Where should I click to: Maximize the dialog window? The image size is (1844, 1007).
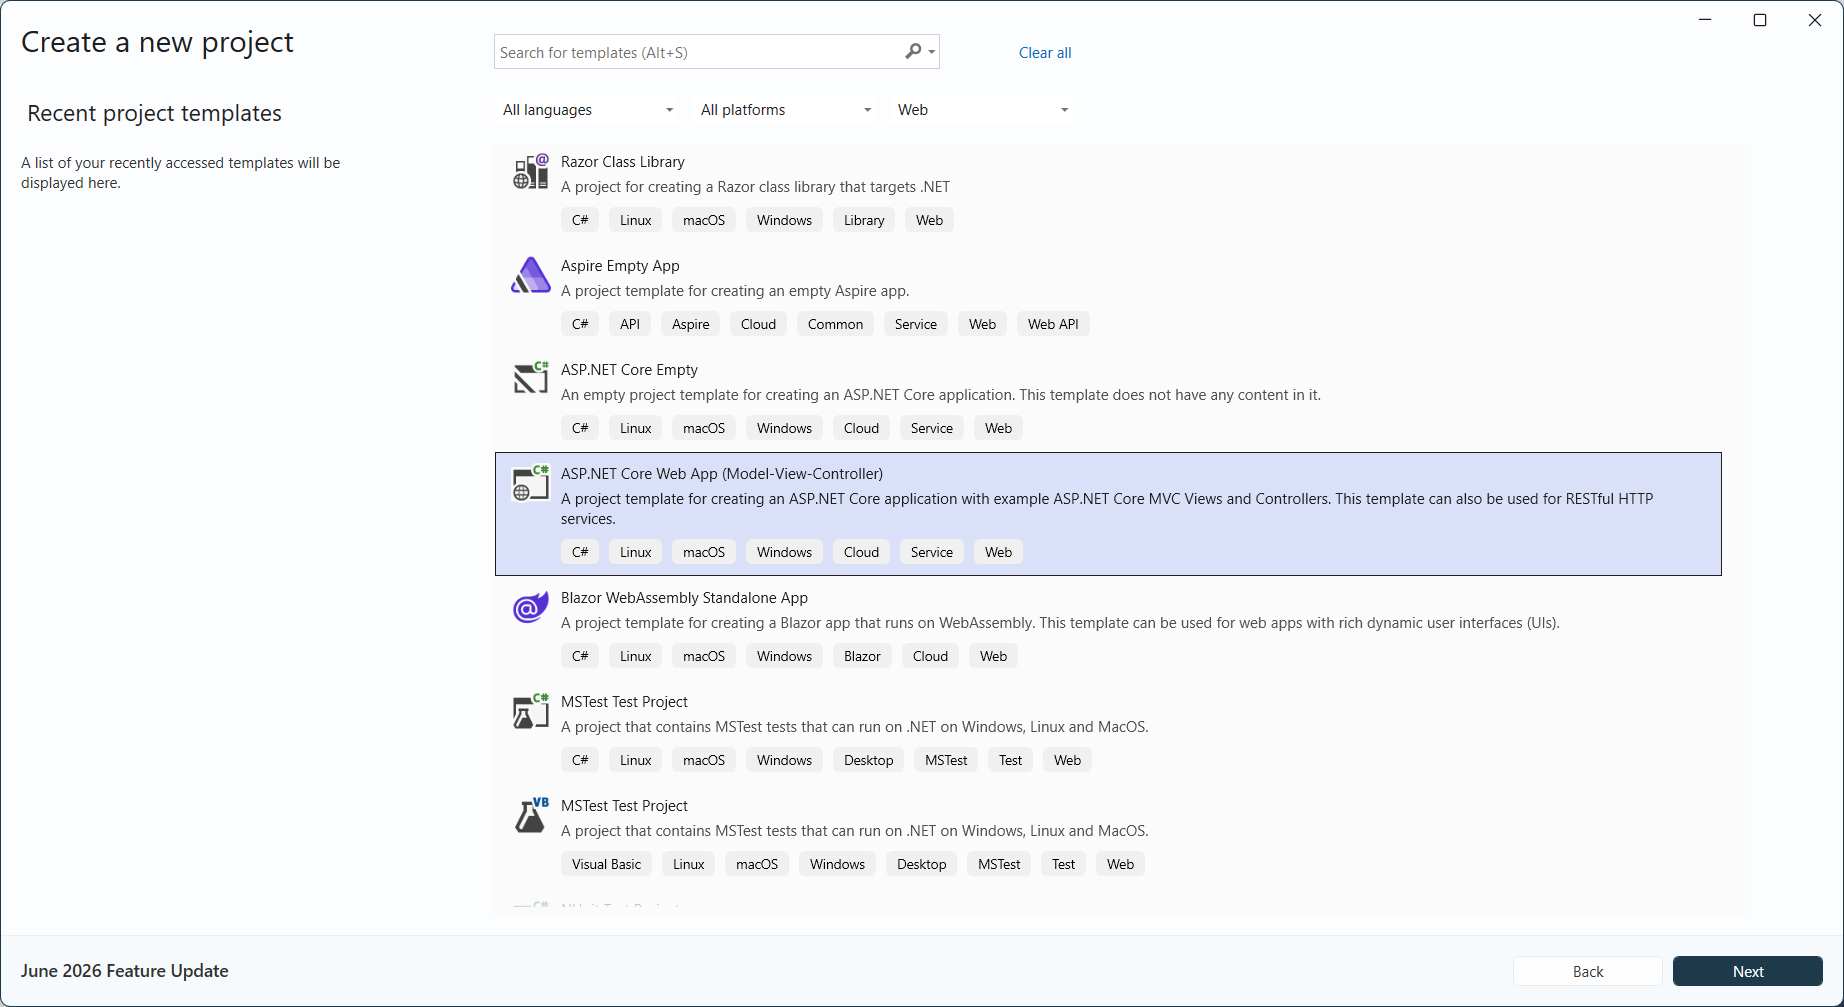[1760, 20]
